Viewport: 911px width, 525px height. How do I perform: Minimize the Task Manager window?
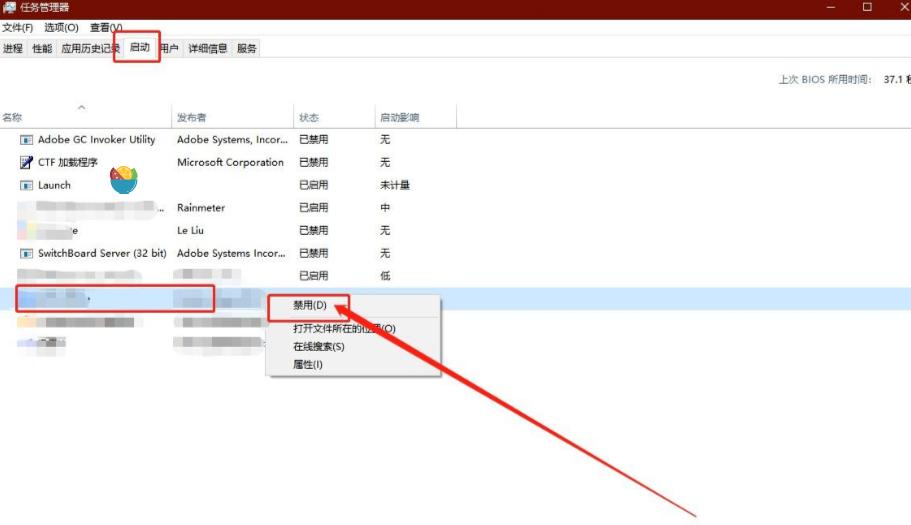click(831, 8)
